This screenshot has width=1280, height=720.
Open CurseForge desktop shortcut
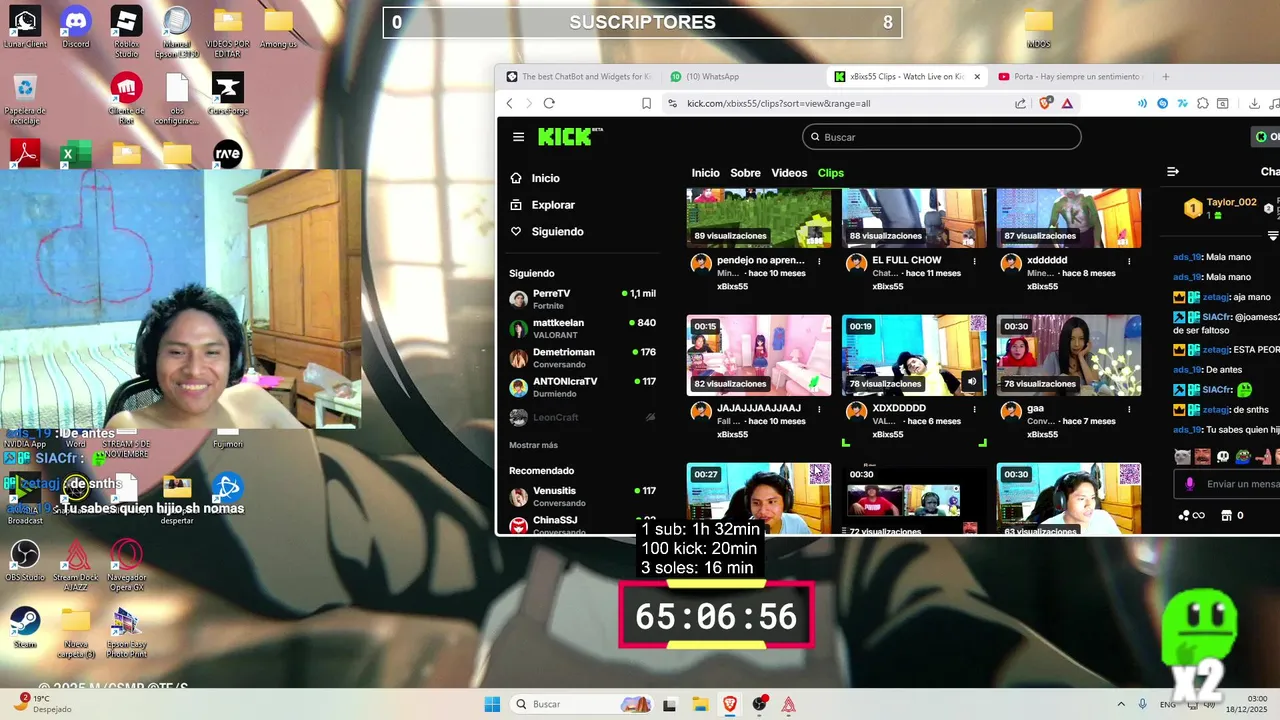click(228, 94)
